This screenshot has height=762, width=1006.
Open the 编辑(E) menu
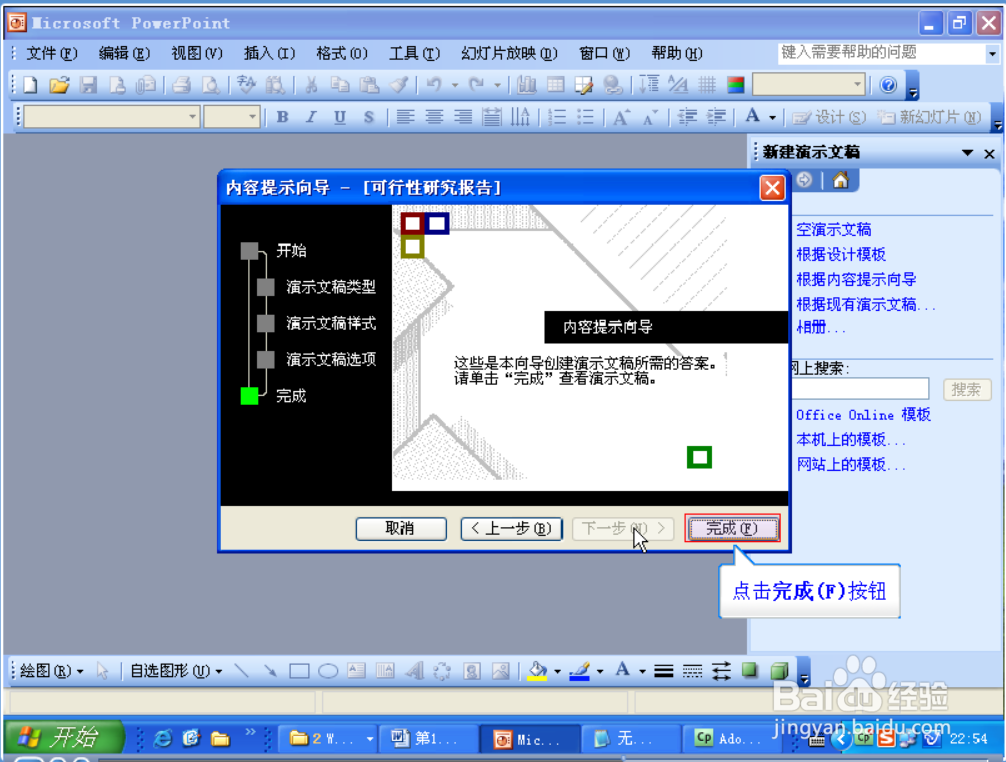(124, 53)
